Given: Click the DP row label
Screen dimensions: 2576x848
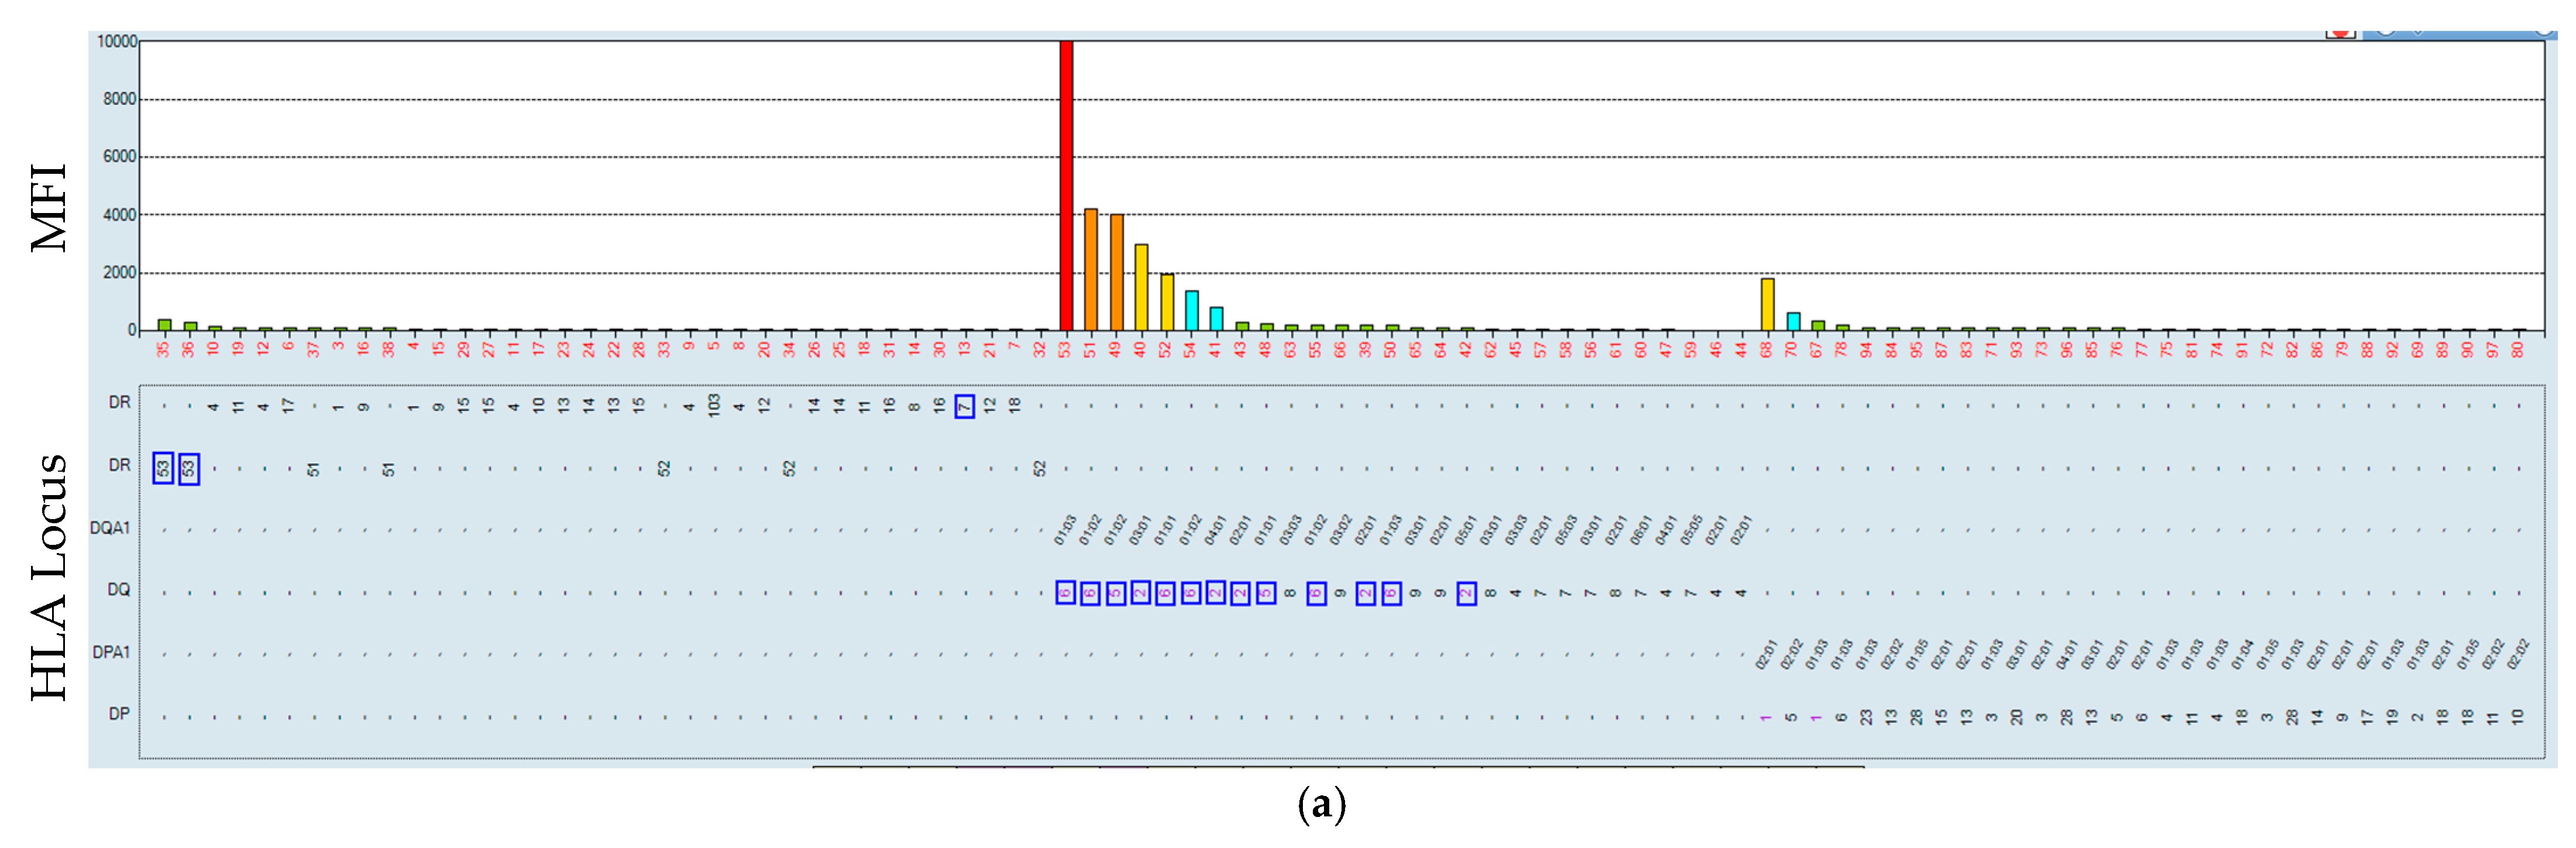Looking at the screenshot, I should (119, 714).
